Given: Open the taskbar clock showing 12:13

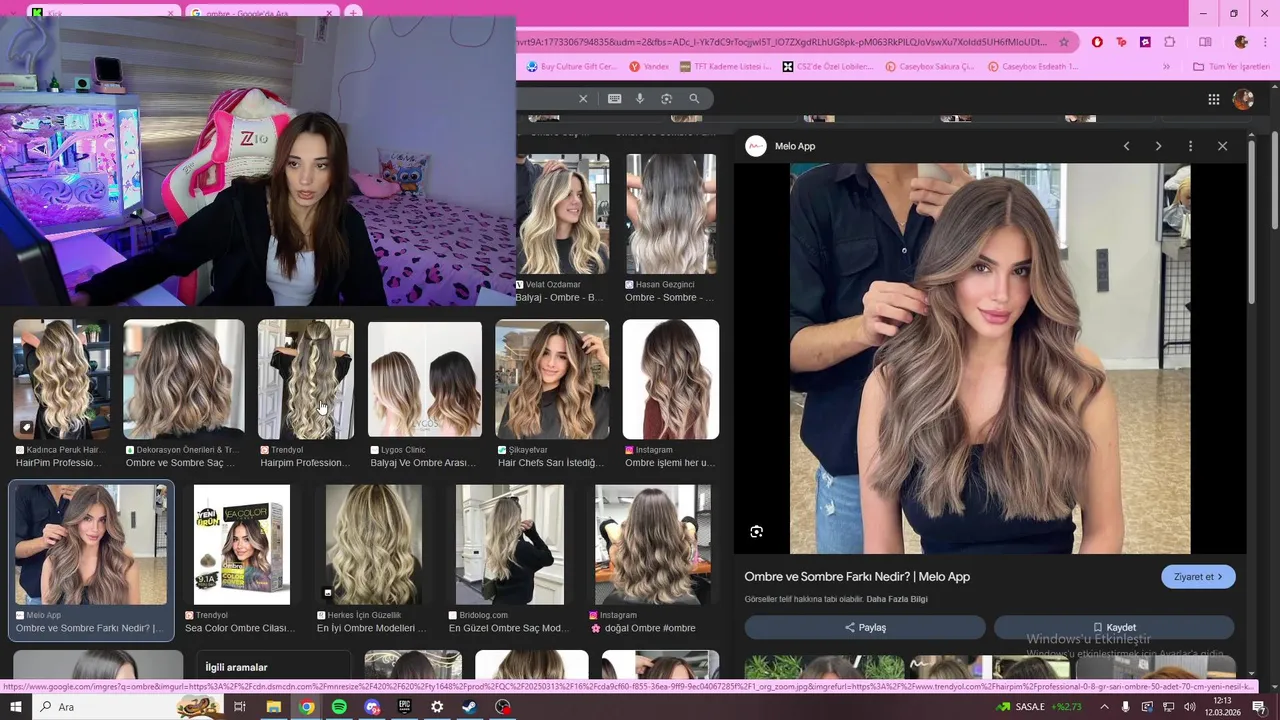Looking at the screenshot, I should 1223,707.
